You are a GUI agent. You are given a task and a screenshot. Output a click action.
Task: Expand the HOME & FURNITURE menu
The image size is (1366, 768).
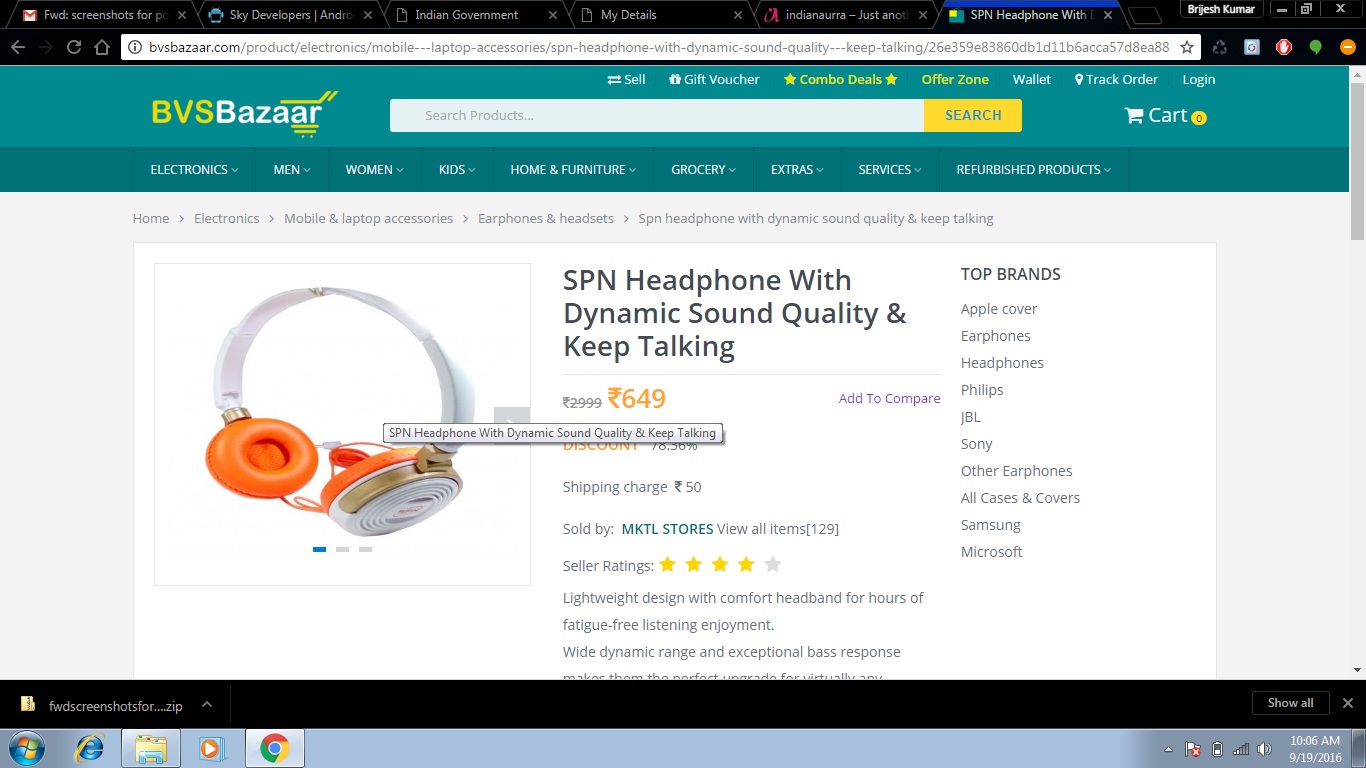[573, 170]
